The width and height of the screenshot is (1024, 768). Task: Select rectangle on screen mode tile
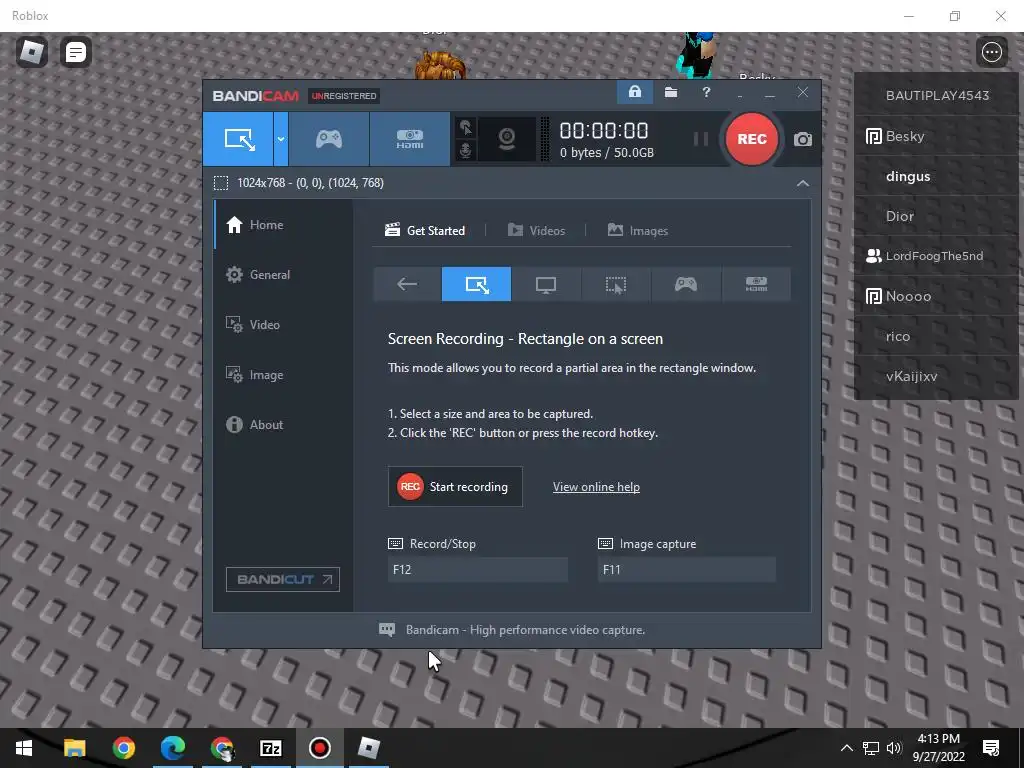point(477,284)
